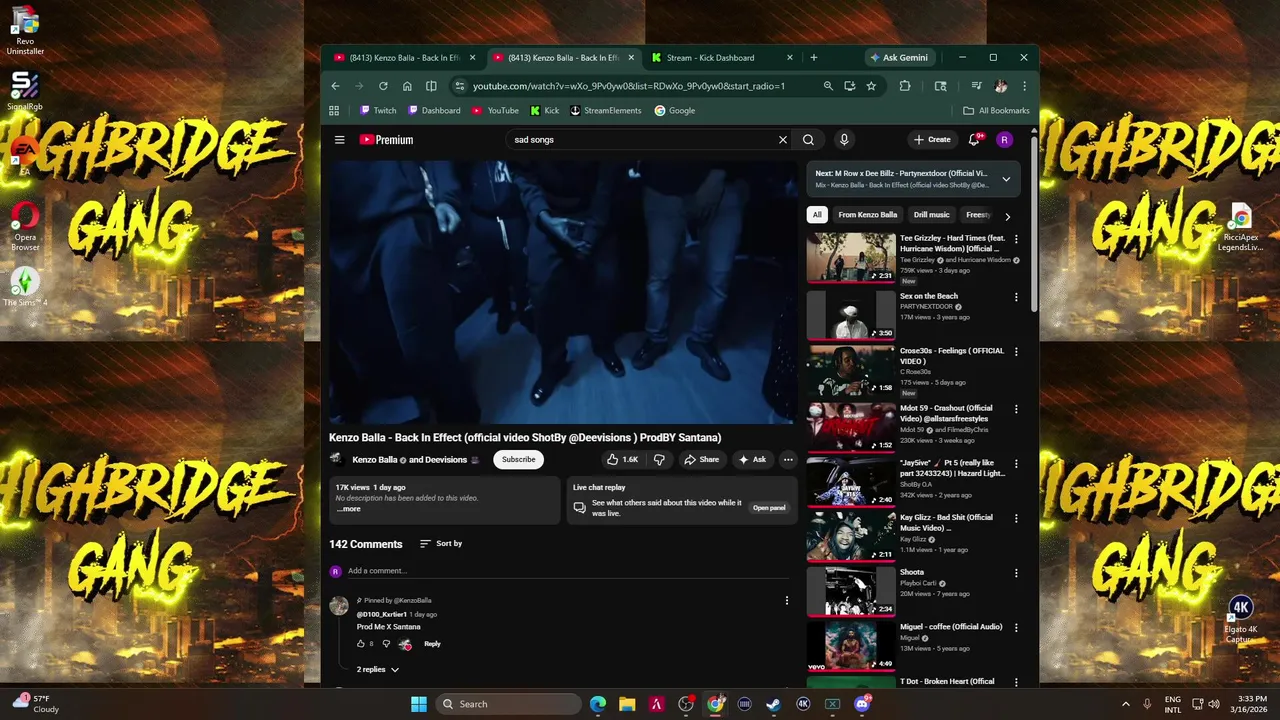Screen dimensions: 1280x720
Task: Open Shoota by Playboi Carti thumbnail
Action: pos(851,591)
